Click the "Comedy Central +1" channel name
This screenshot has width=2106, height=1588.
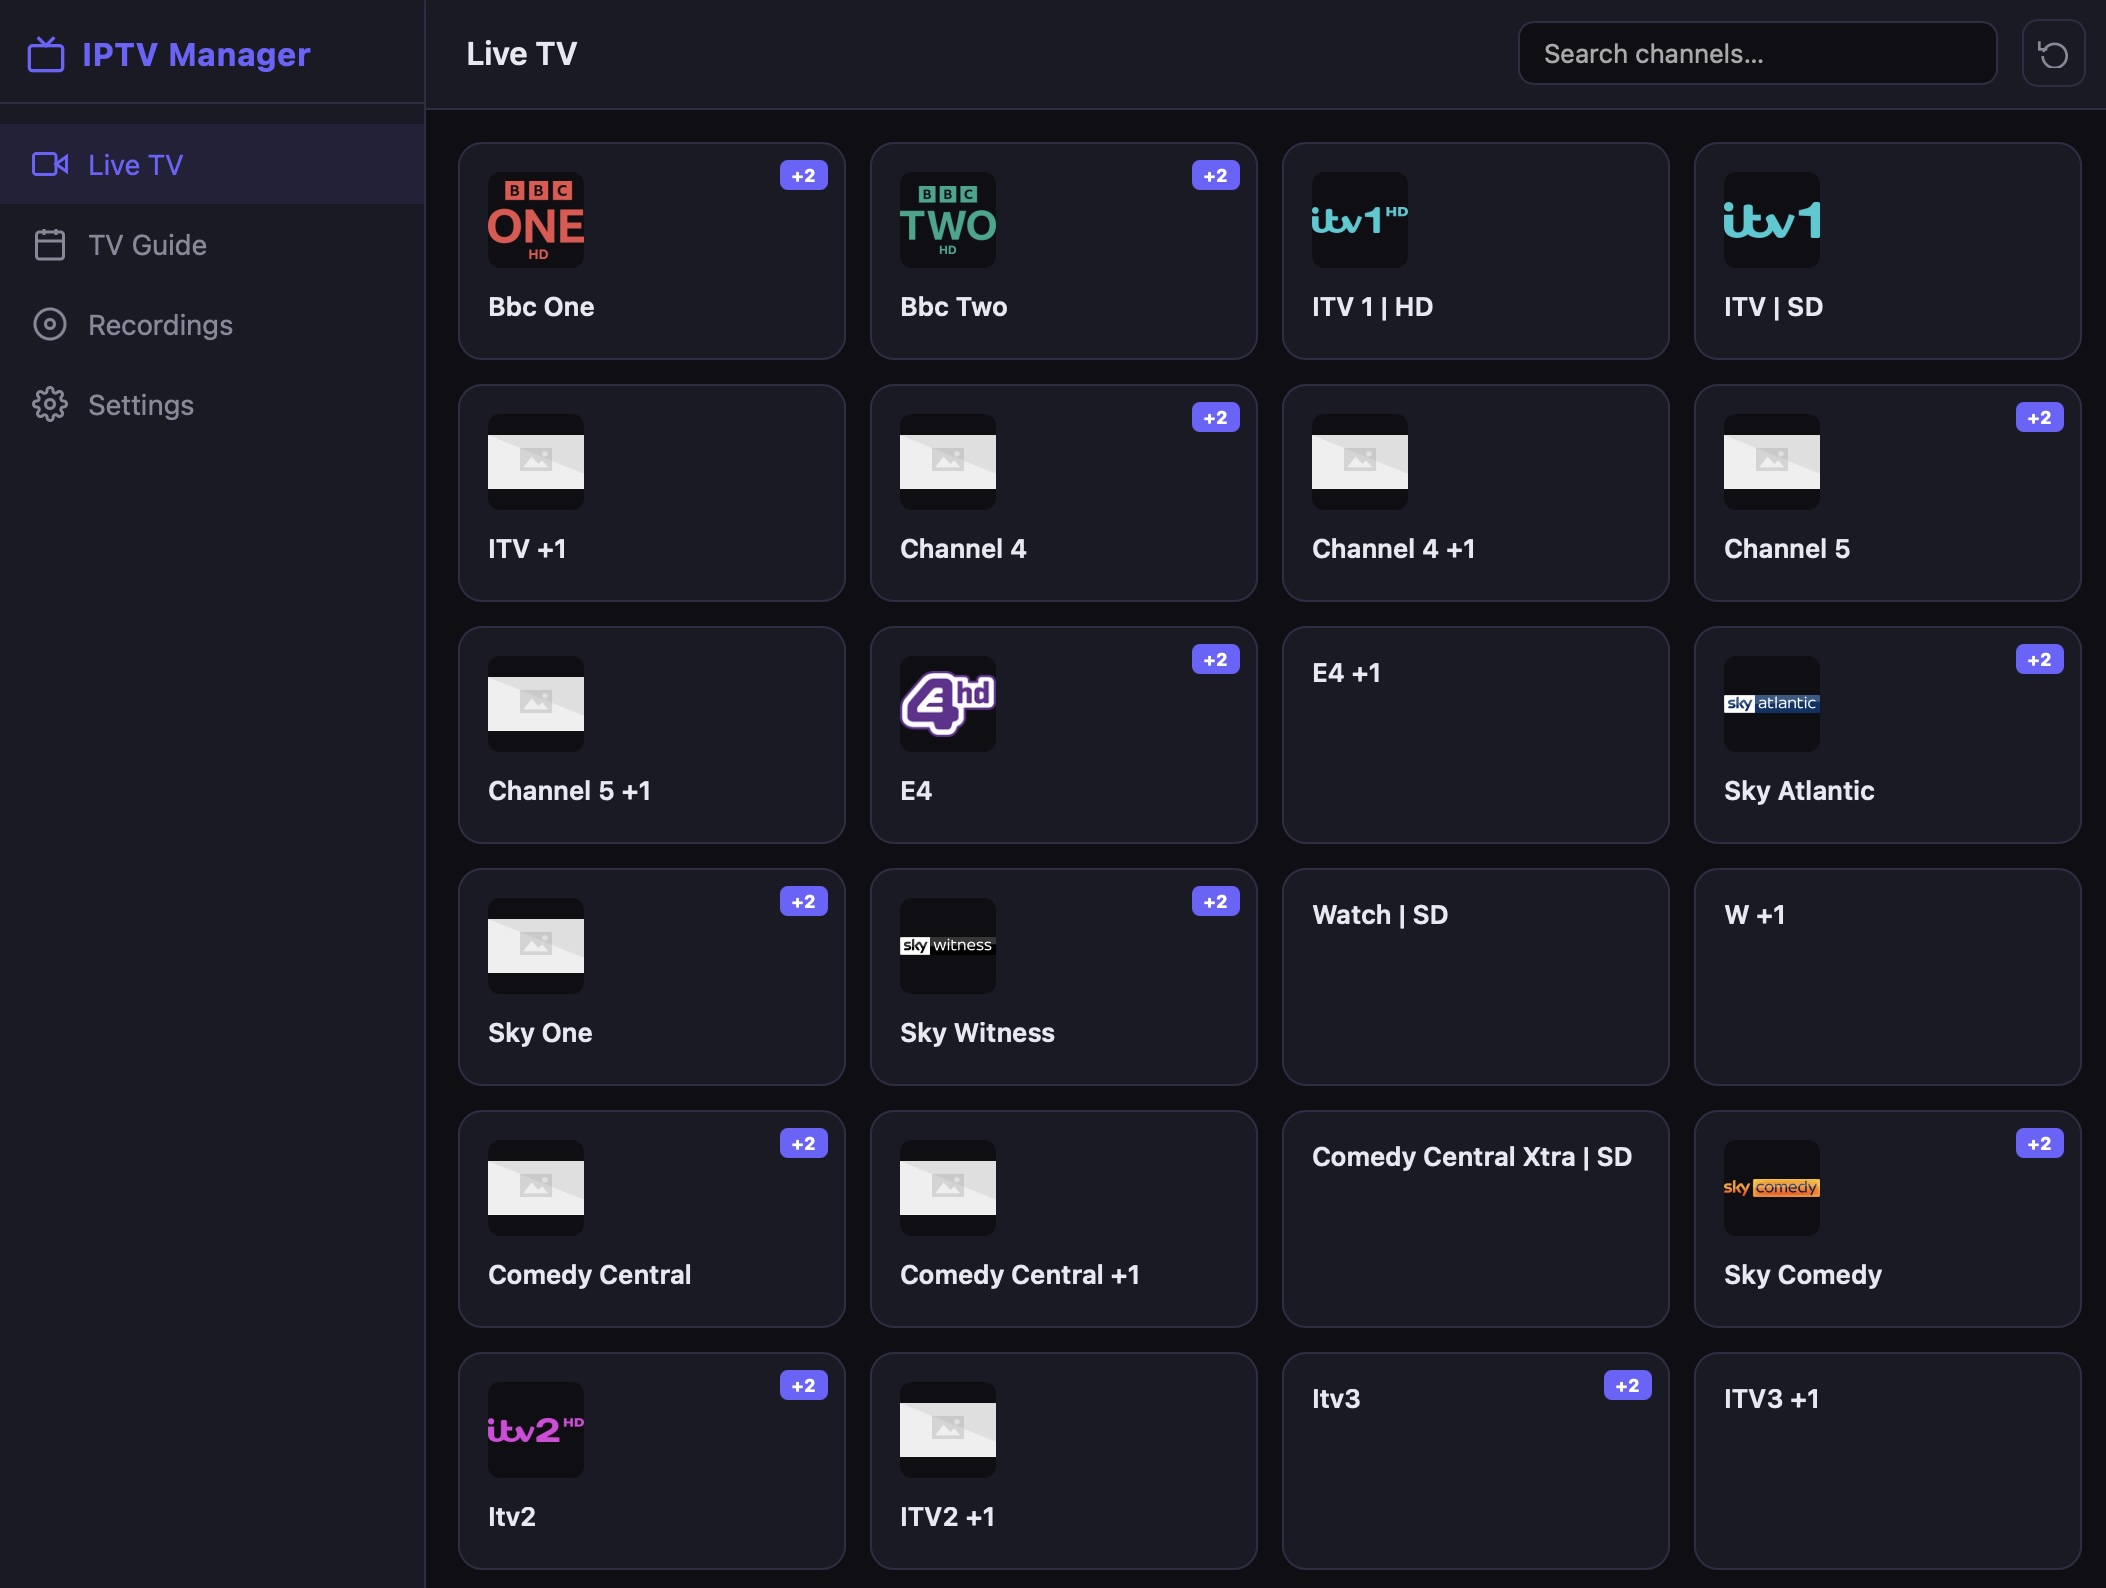1020,1275
